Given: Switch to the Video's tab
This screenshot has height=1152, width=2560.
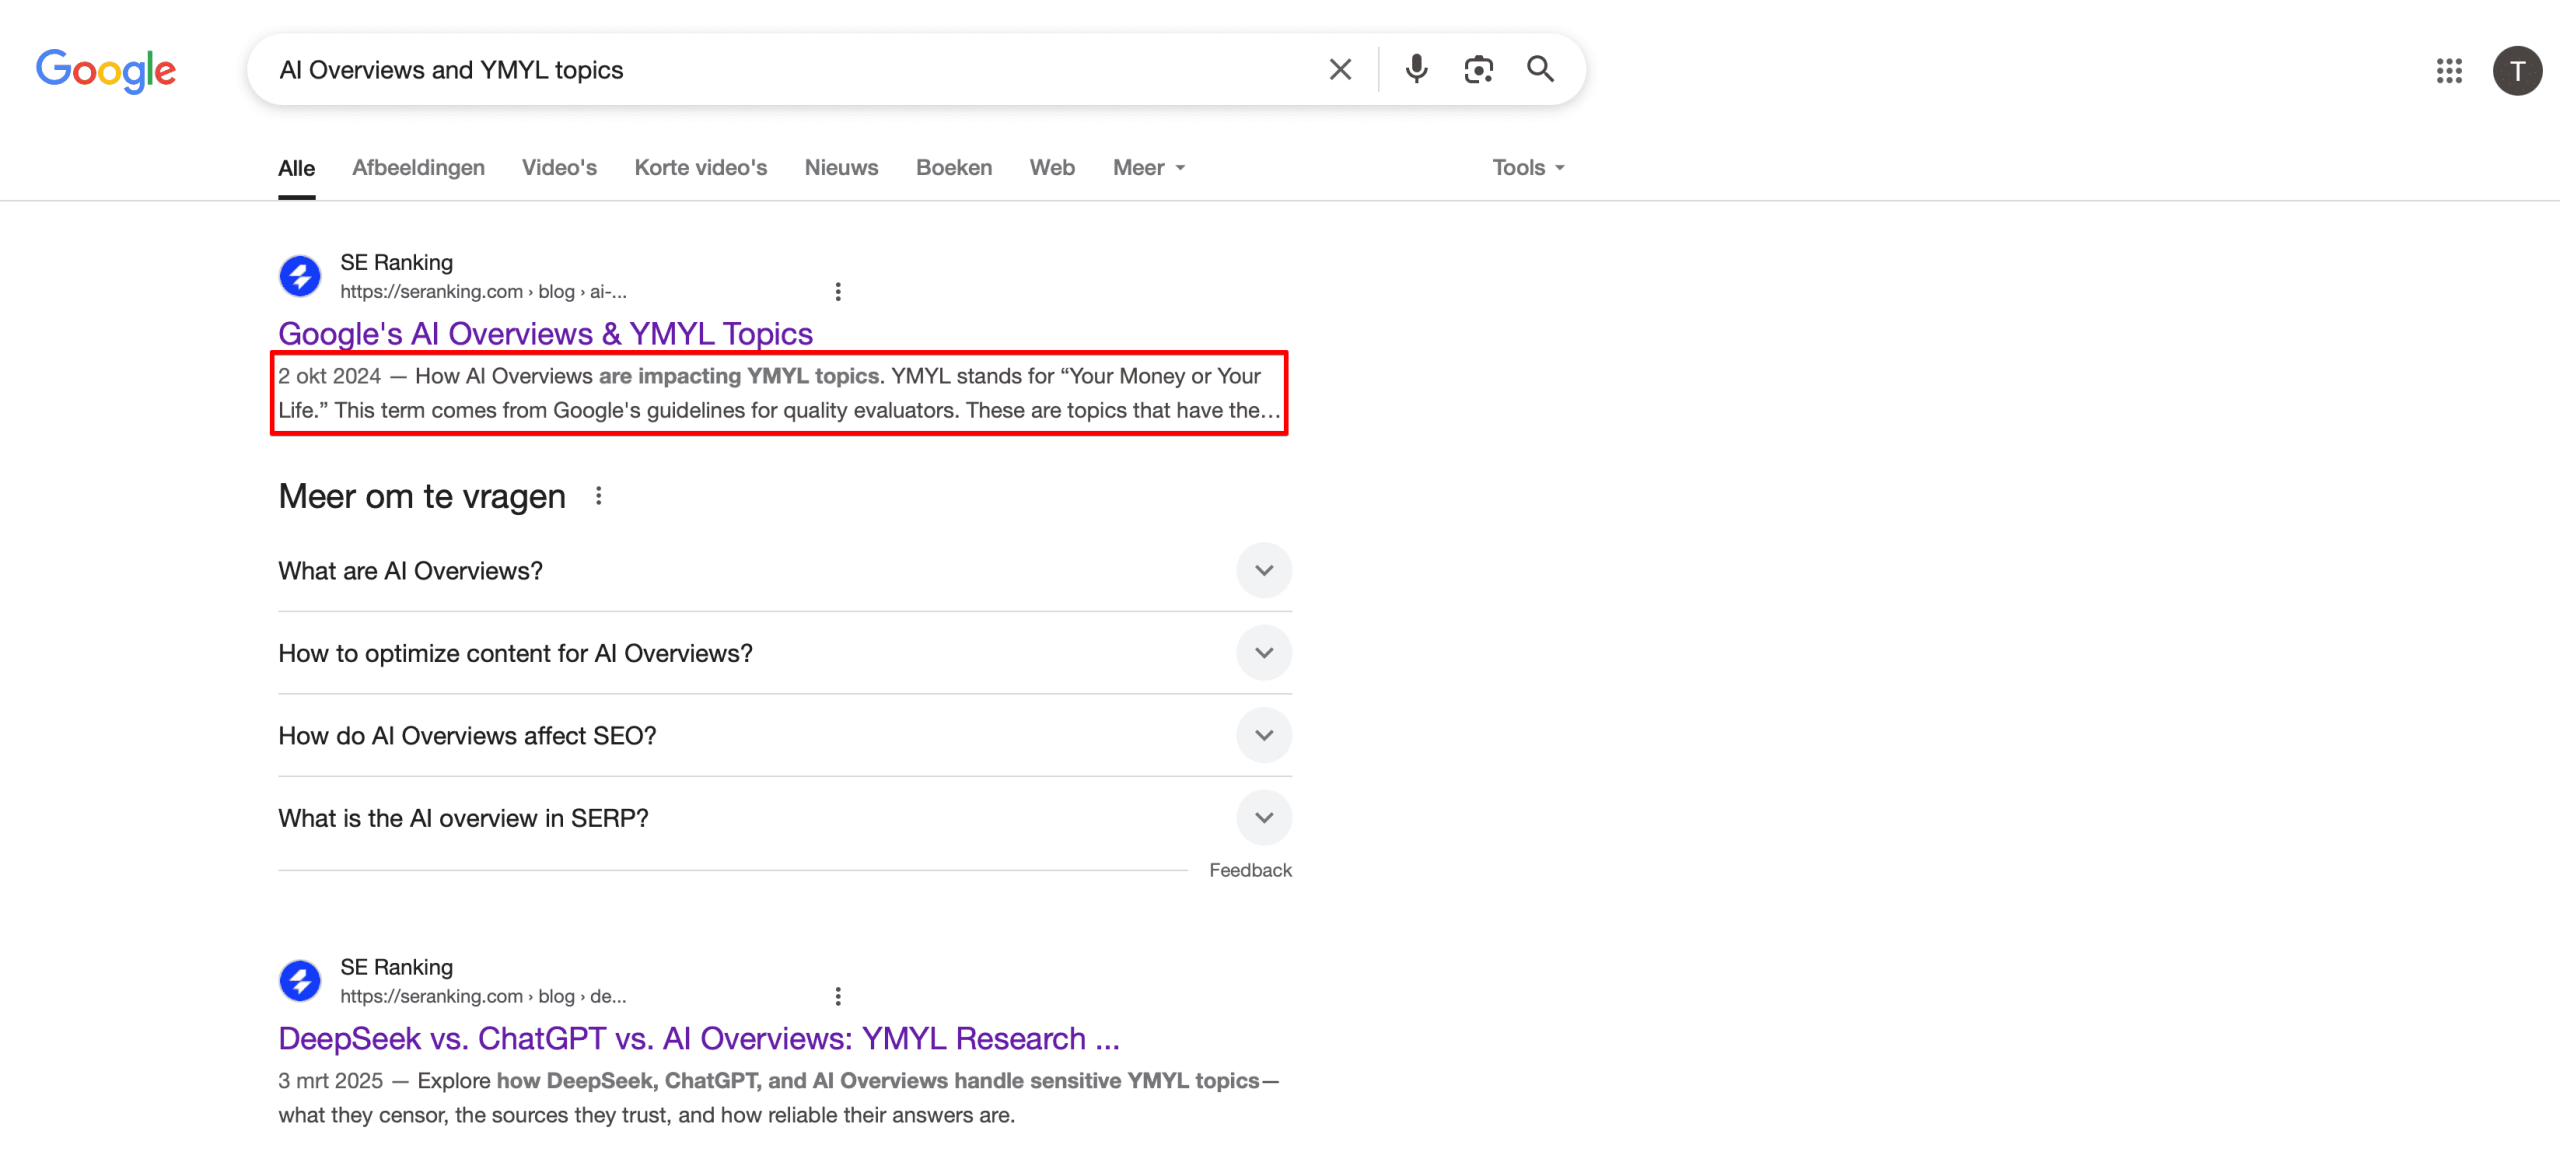Looking at the screenshot, I should 559,167.
